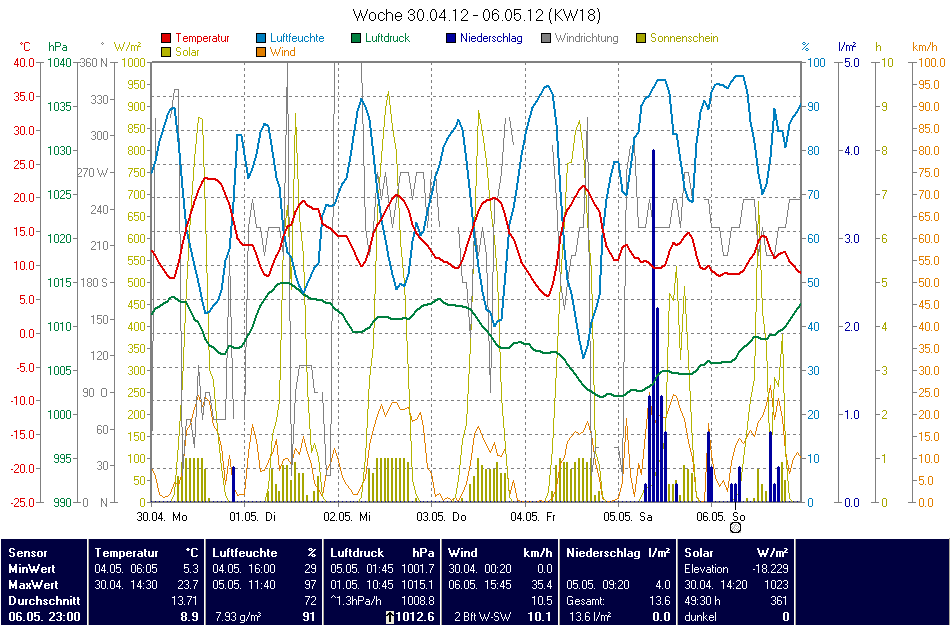950x625 pixels.
Task: Click the average temperature value 13.71
Action: (x=185, y=601)
